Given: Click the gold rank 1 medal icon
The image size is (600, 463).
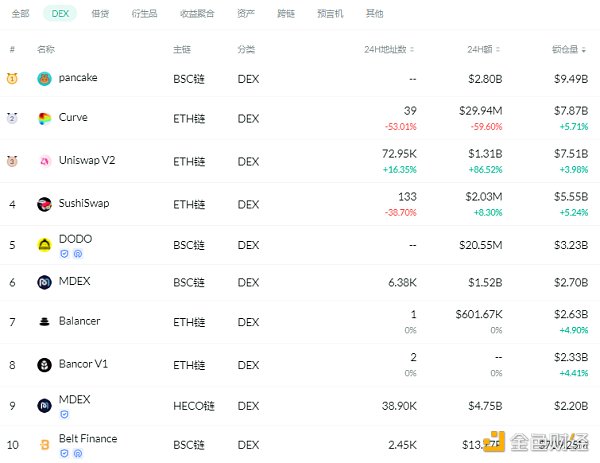Looking at the screenshot, I should coord(12,78).
